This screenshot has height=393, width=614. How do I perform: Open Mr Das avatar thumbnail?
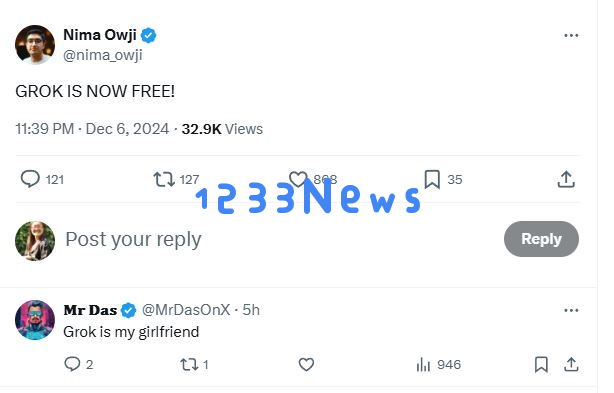click(x=35, y=320)
